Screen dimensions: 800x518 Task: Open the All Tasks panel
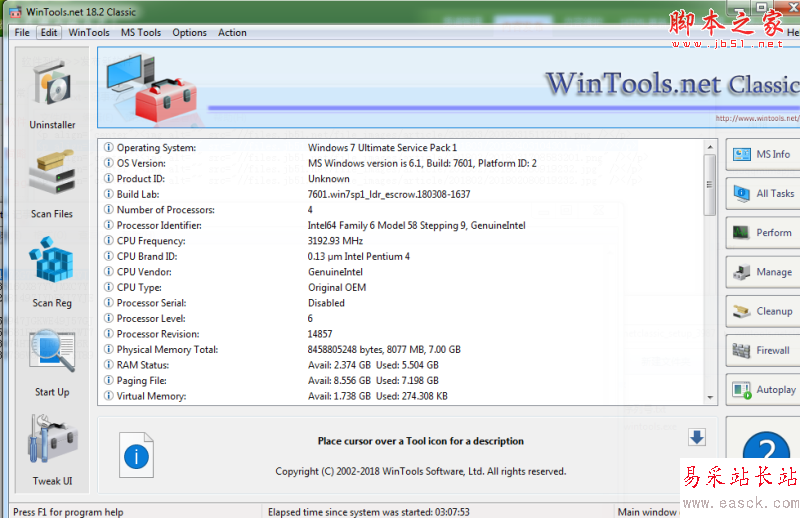[763, 193]
